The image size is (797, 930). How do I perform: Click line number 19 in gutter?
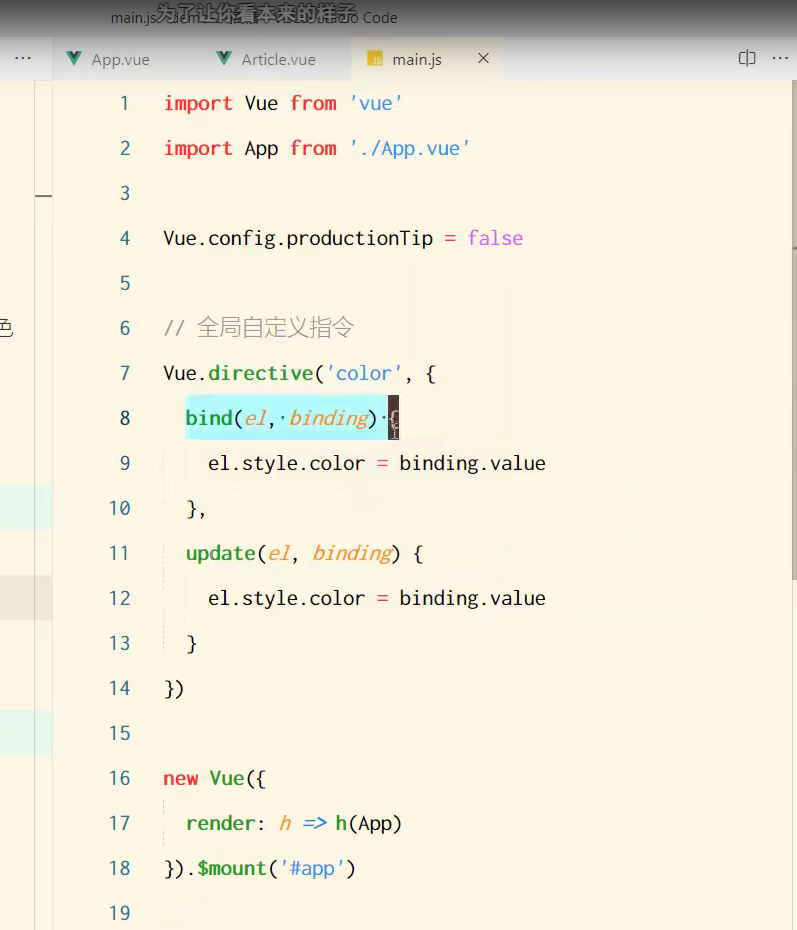pos(119,913)
